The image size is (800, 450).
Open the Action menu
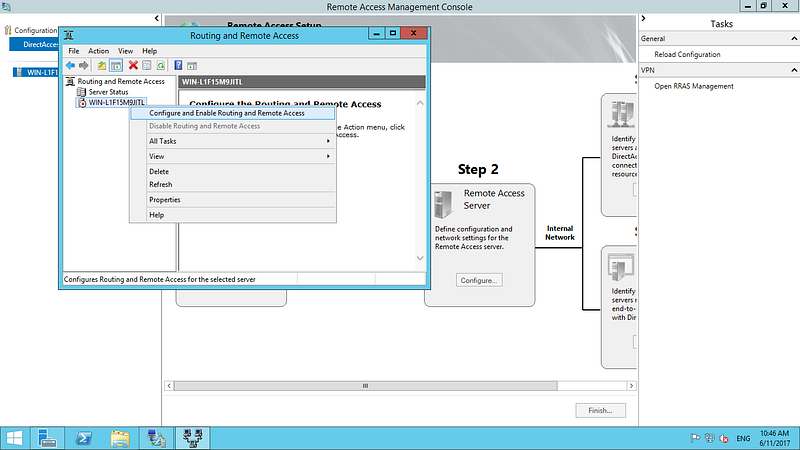(98, 51)
